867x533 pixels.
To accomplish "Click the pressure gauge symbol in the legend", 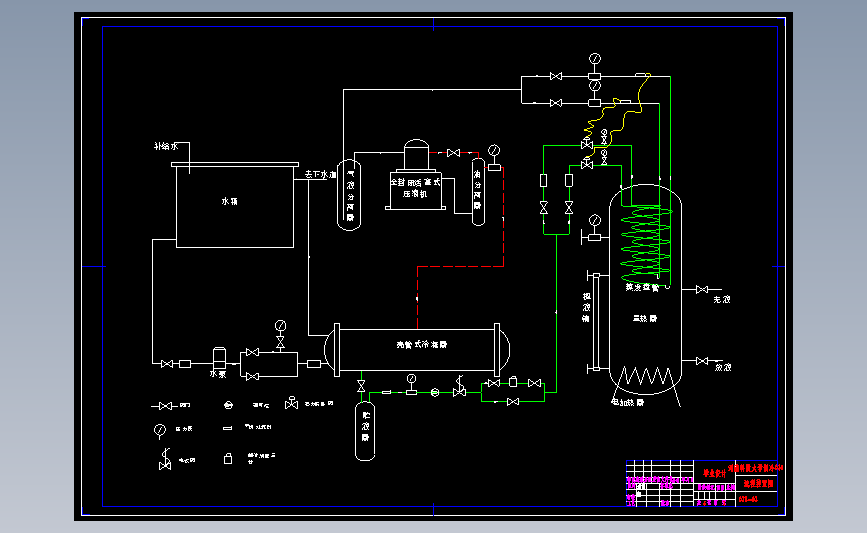I will 160,431.
